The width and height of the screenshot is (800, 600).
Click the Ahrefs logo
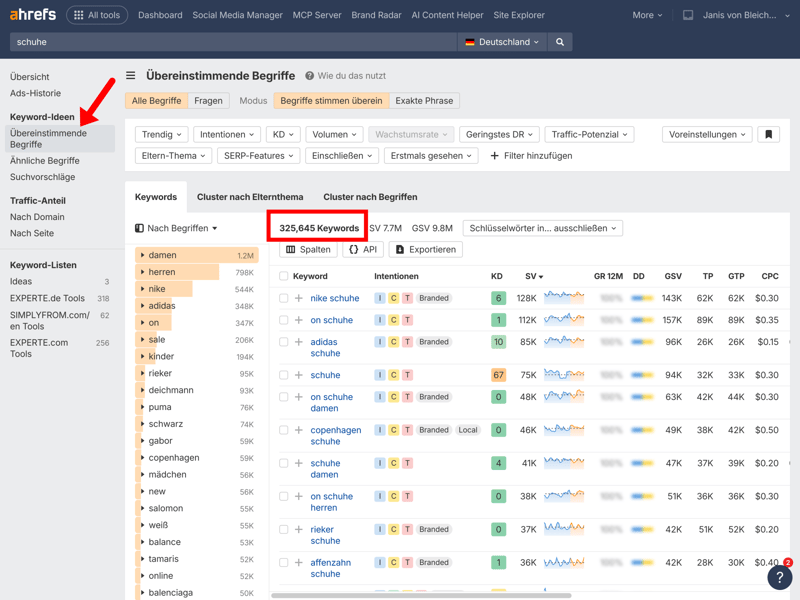coord(32,15)
